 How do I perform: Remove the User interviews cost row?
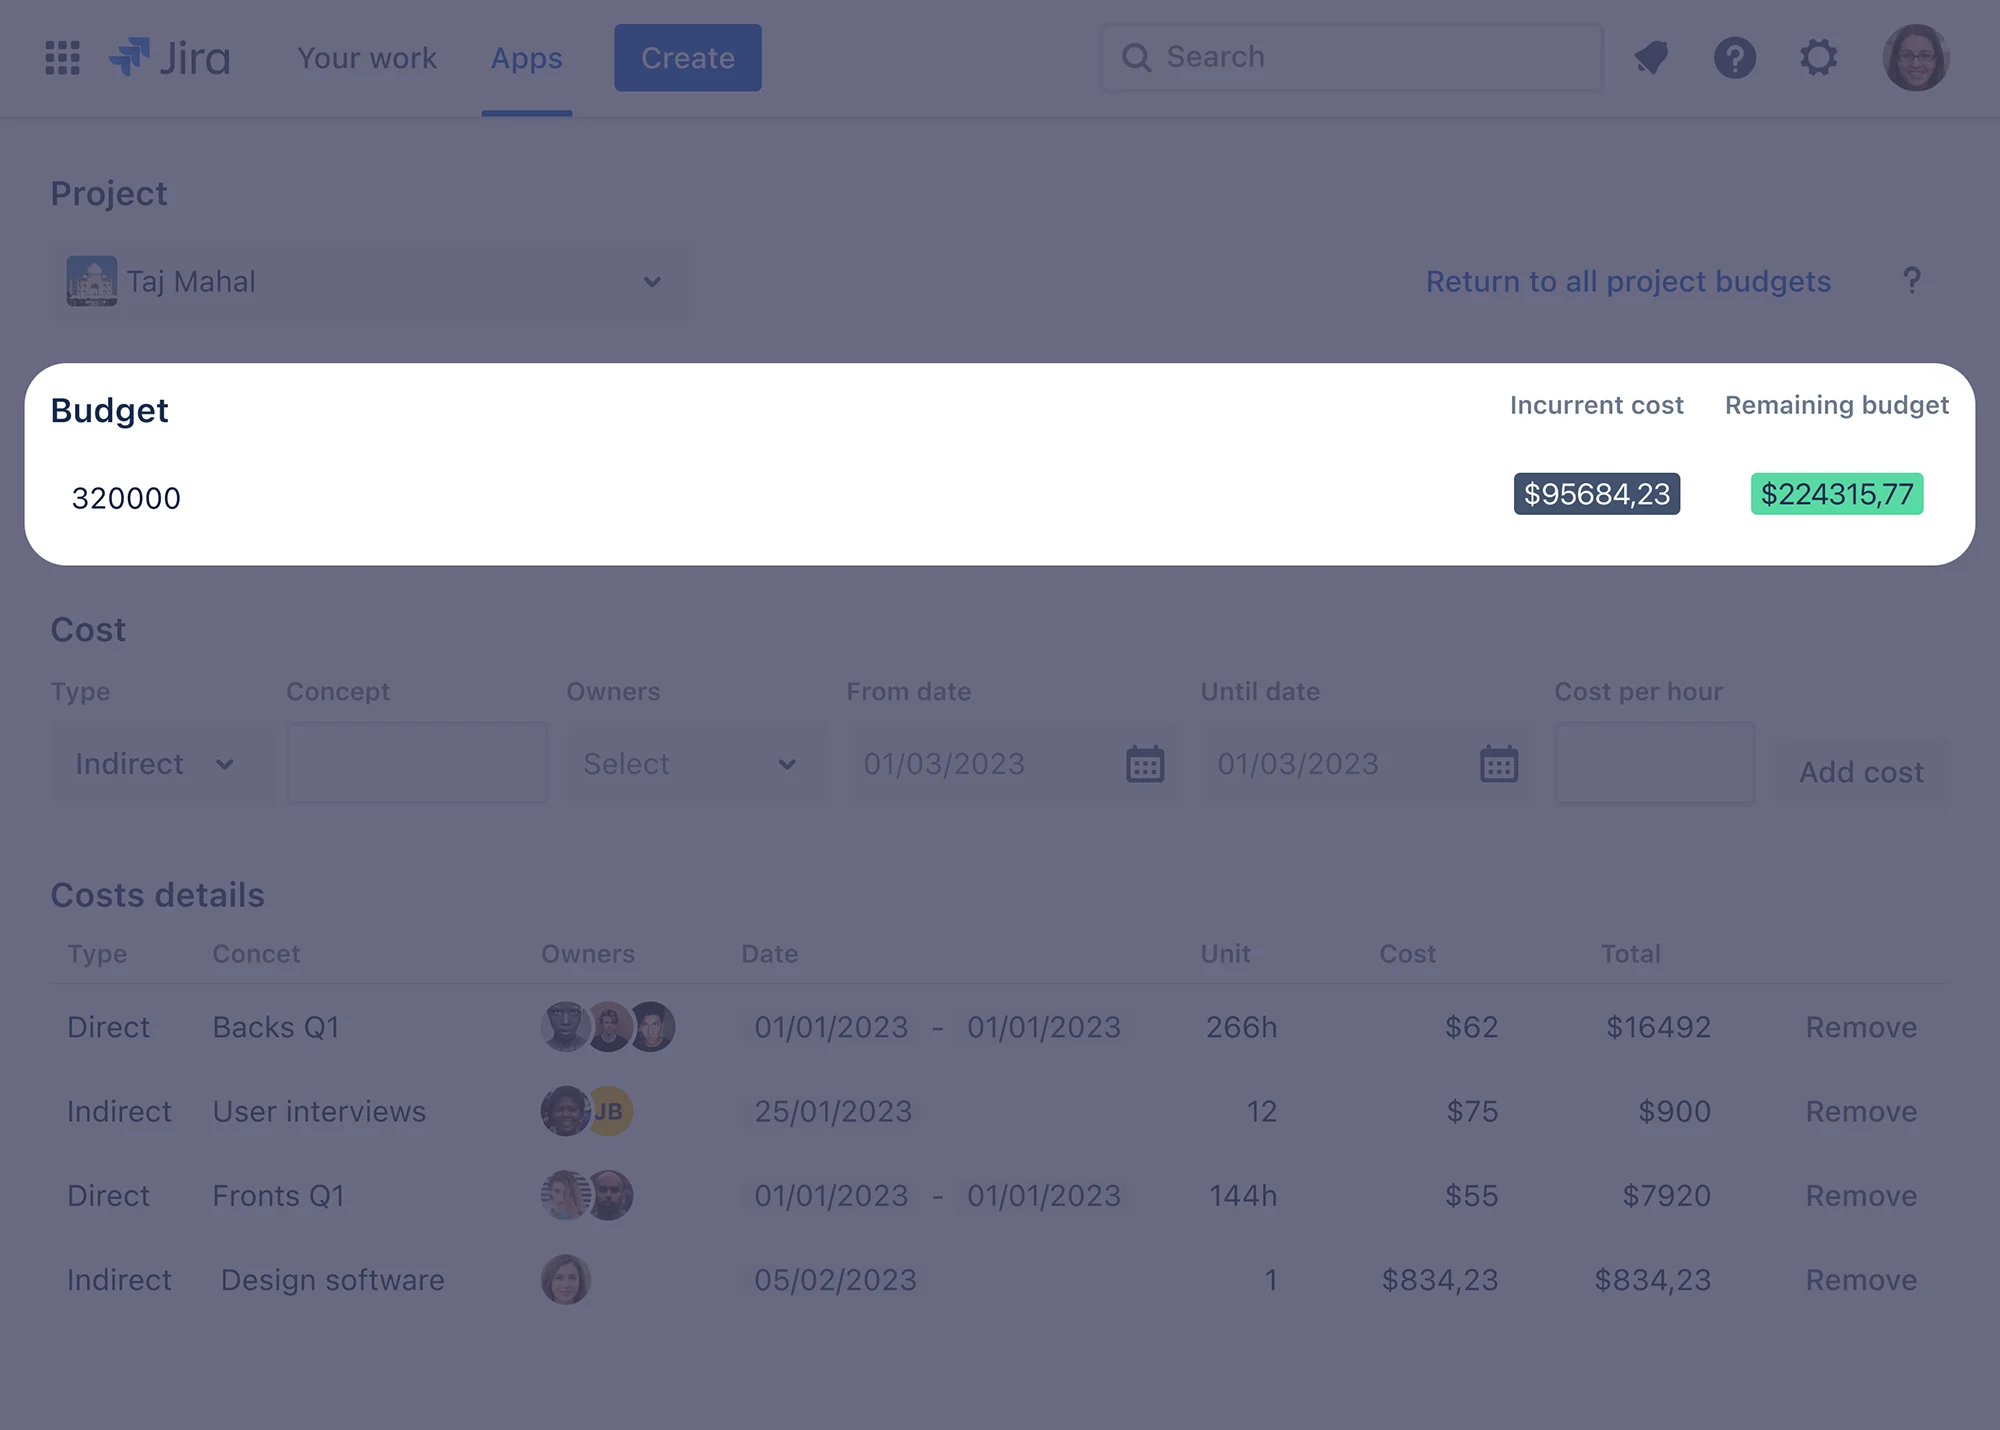pos(1861,1111)
